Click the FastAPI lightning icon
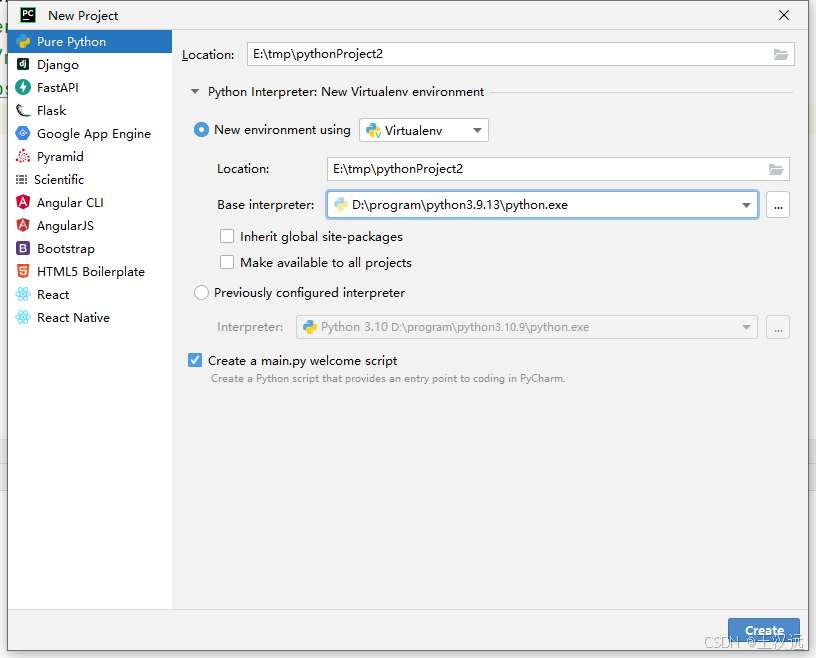816x658 pixels. coord(23,87)
